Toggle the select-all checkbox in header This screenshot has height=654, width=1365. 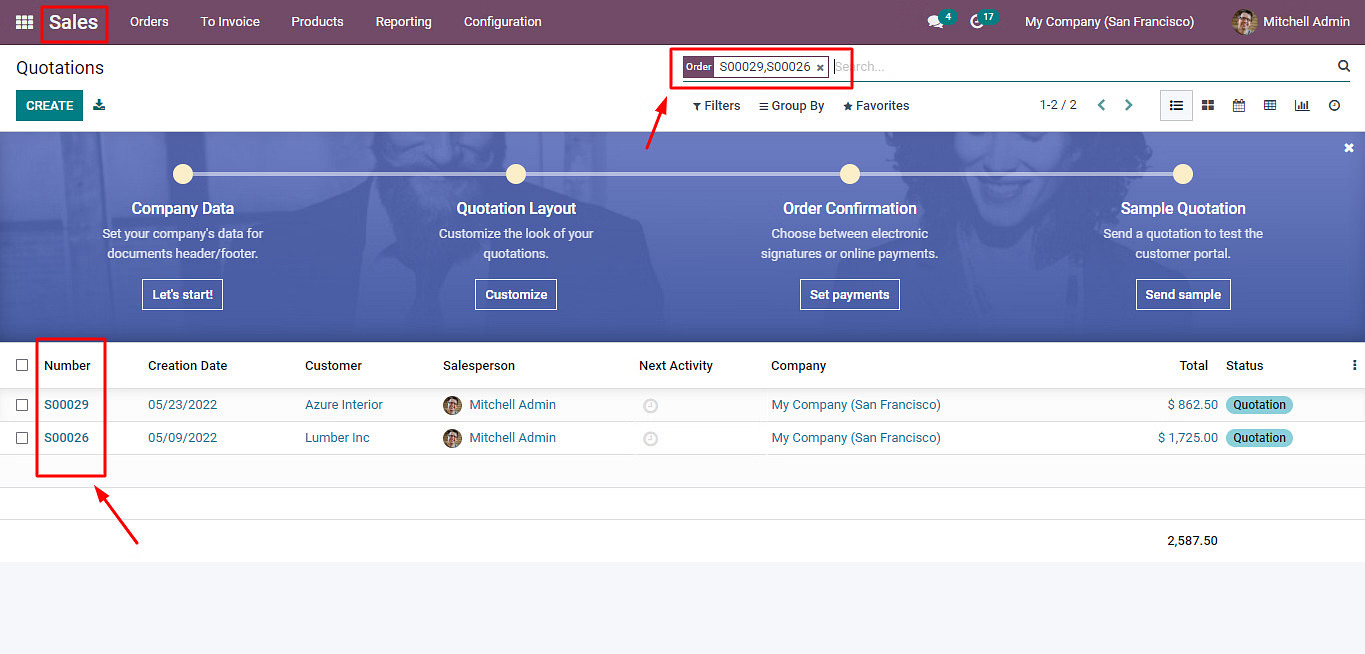pyautogui.click(x=22, y=365)
